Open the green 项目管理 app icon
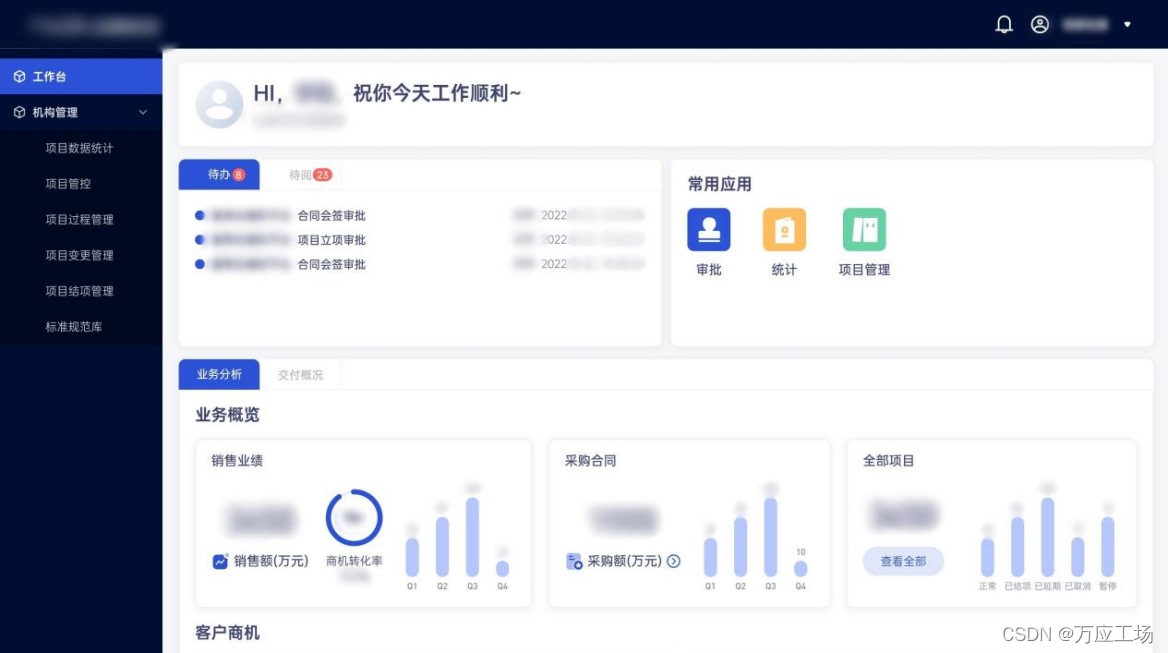Viewport: 1168px width, 653px height. [x=864, y=229]
